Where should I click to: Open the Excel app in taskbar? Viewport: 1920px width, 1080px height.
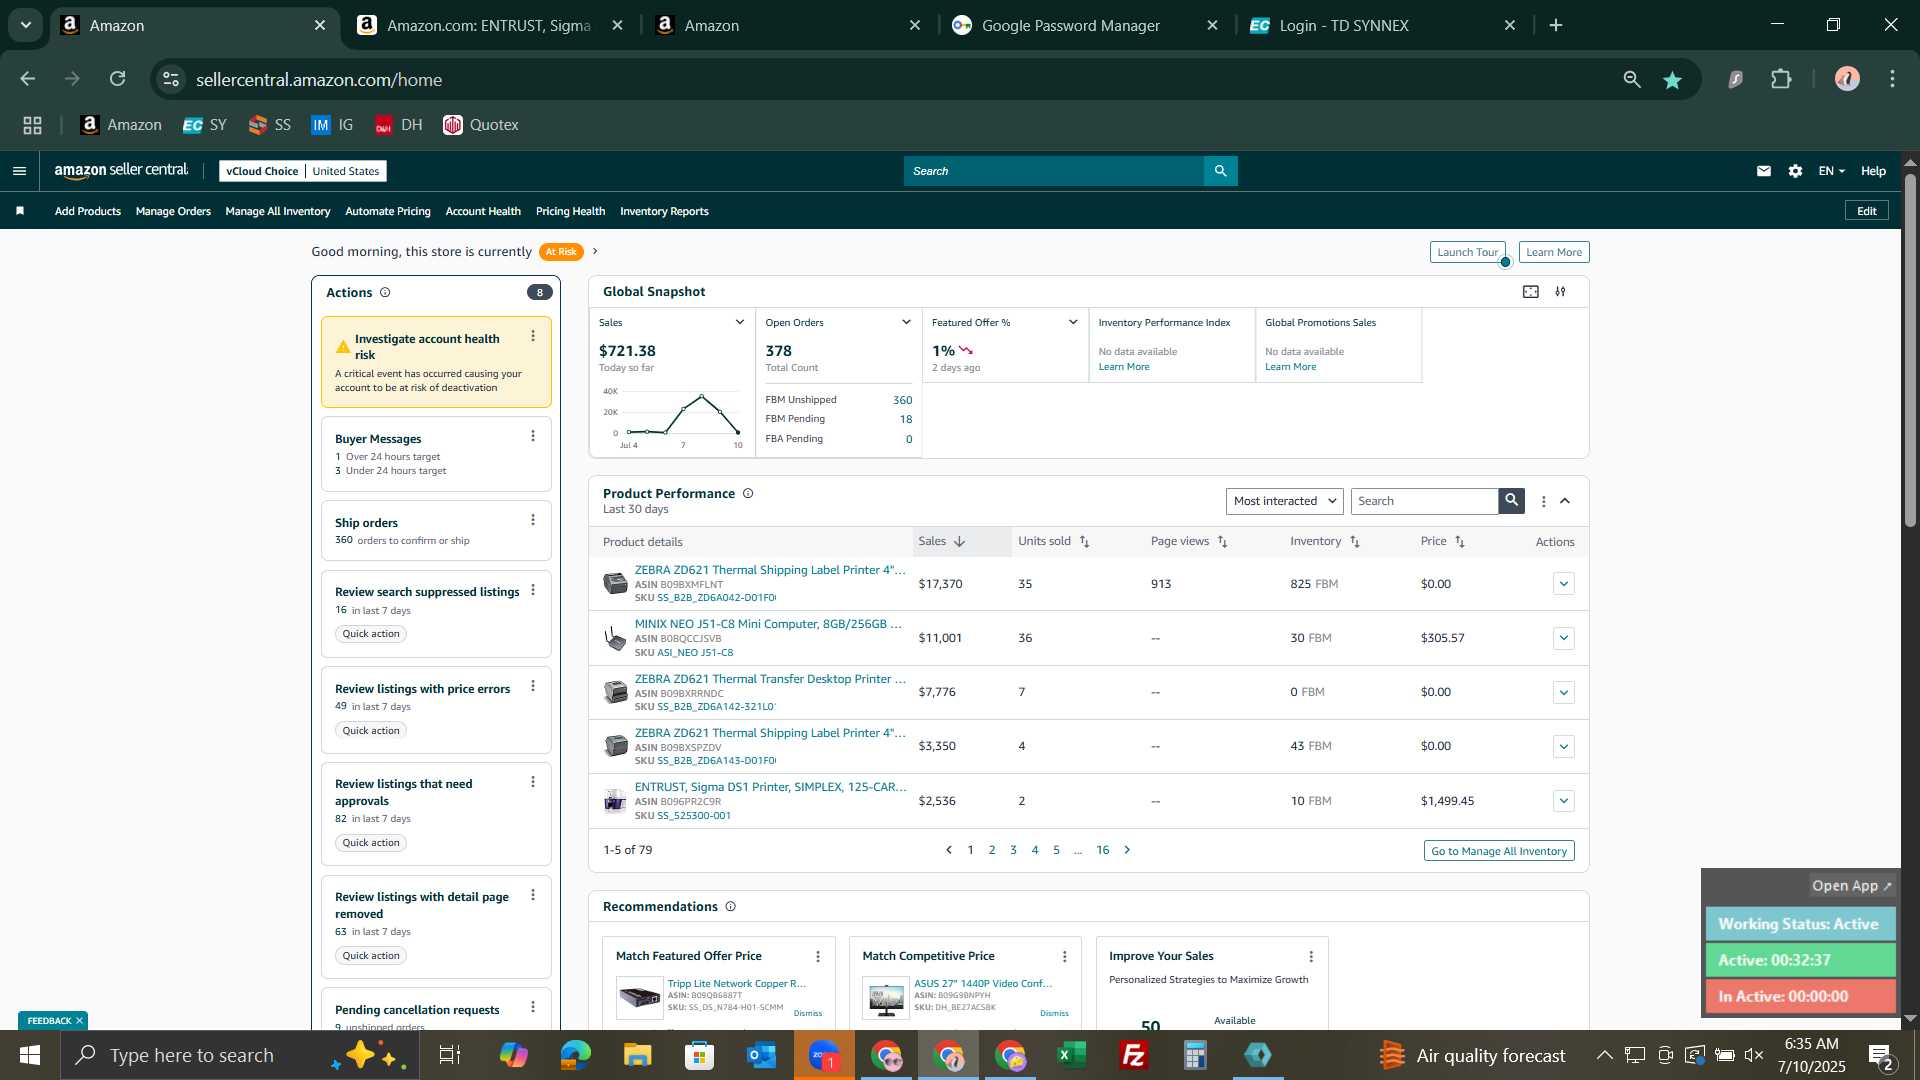pyautogui.click(x=1072, y=1055)
